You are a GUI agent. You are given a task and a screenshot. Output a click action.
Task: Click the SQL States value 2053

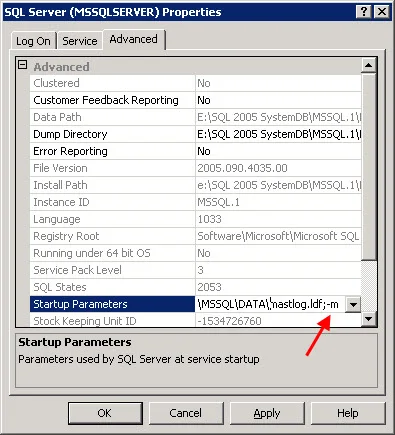[278, 287]
